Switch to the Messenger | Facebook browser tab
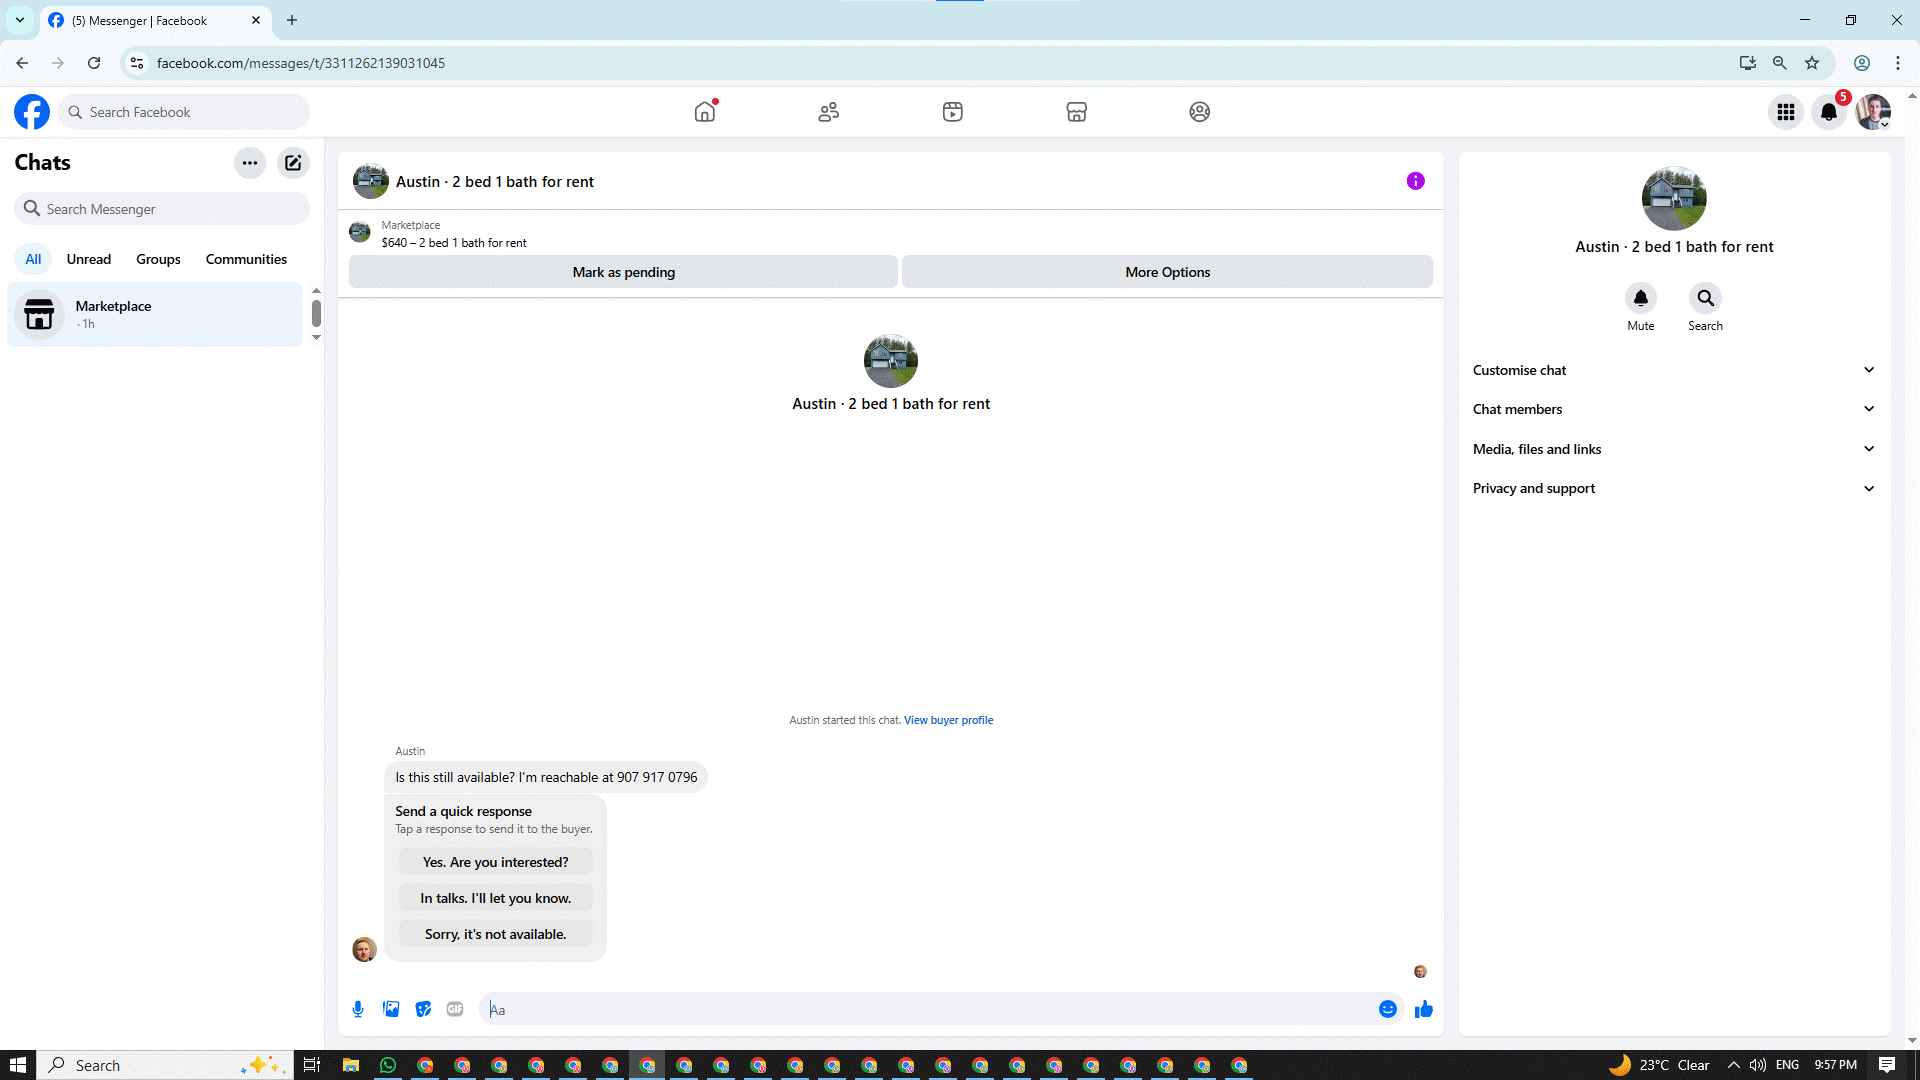Viewport: 1920px width, 1080px height. click(x=156, y=20)
